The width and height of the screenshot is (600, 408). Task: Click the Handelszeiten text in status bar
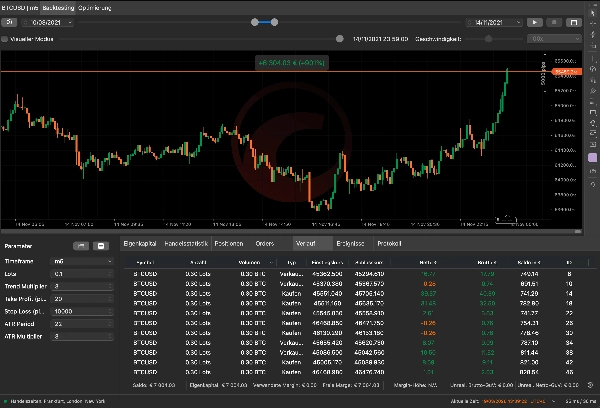(x=57, y=401)
